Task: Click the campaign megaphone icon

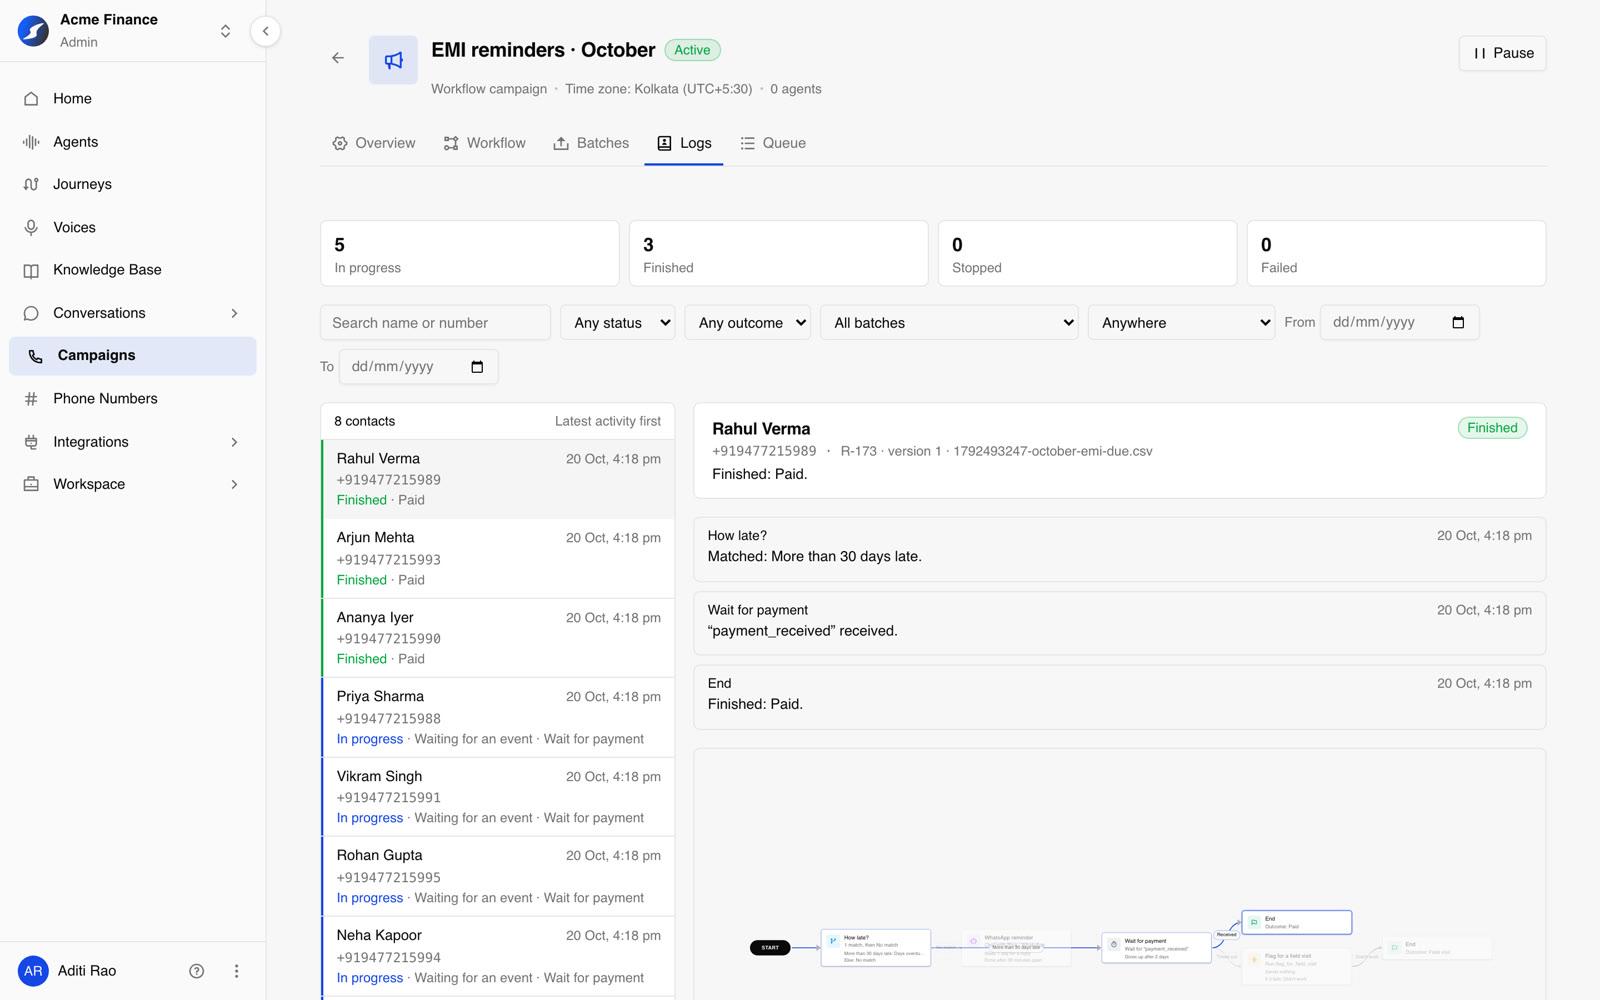Action: [x=393, y=60]
